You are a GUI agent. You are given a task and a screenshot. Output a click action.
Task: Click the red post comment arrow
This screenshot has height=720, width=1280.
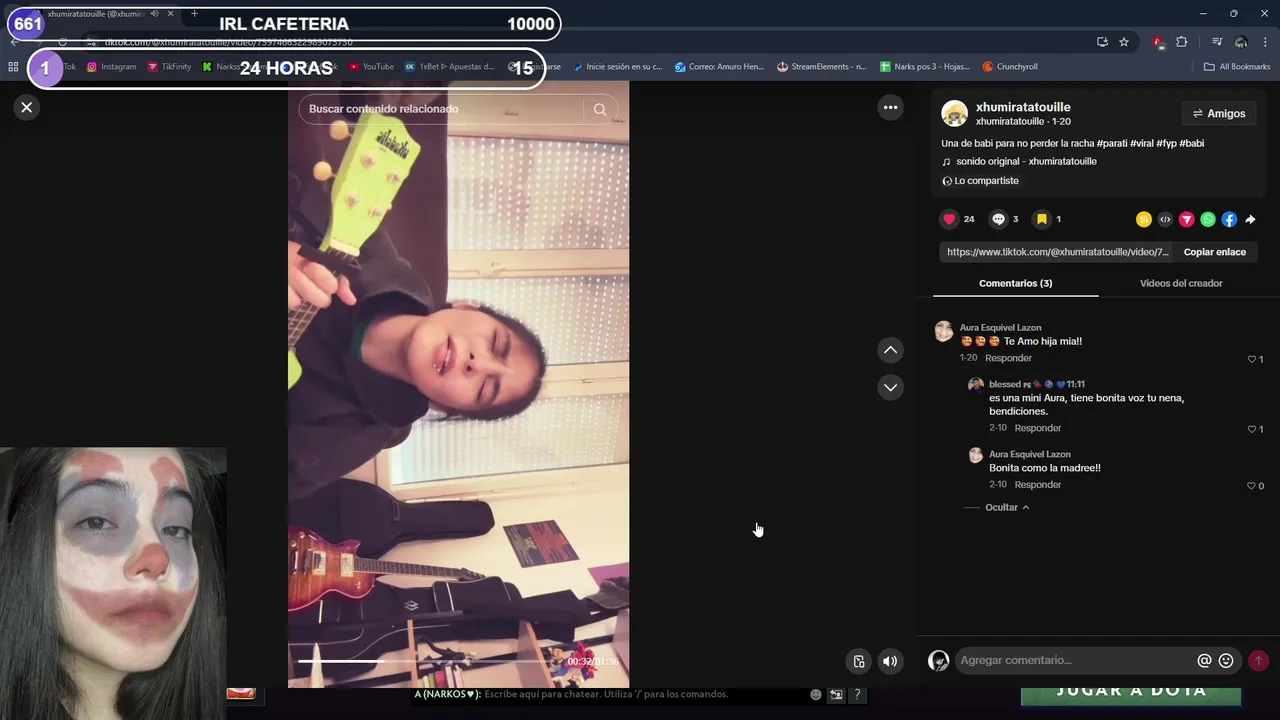(x=1258, y=660)
